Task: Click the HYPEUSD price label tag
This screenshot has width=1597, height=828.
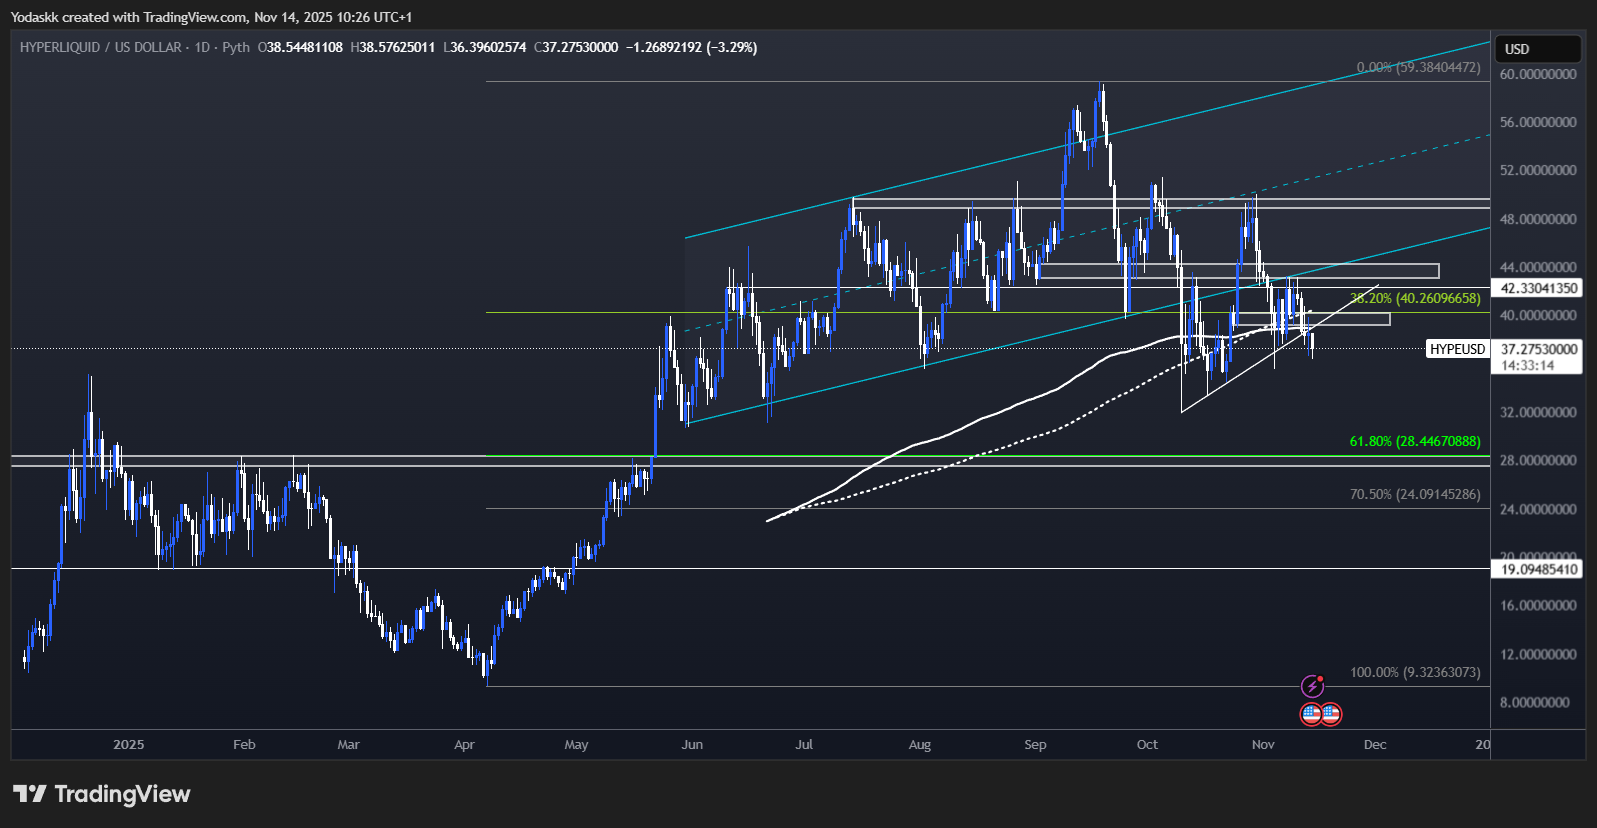Action: coord(1457,349)
